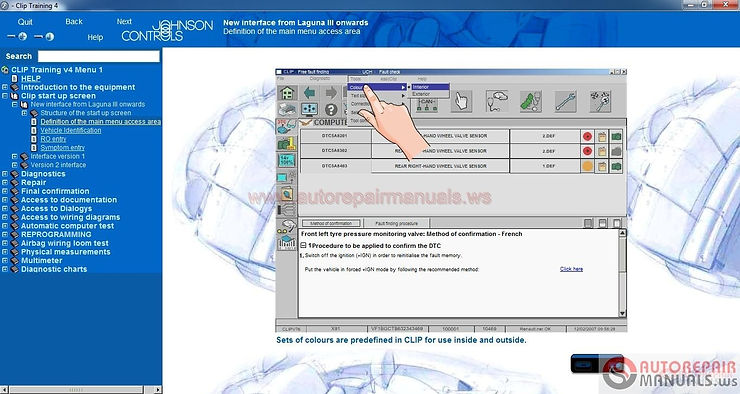Click the magnifier document sidebar icon
The width and height of the screenshot is (740, 394).
(286, 193)
